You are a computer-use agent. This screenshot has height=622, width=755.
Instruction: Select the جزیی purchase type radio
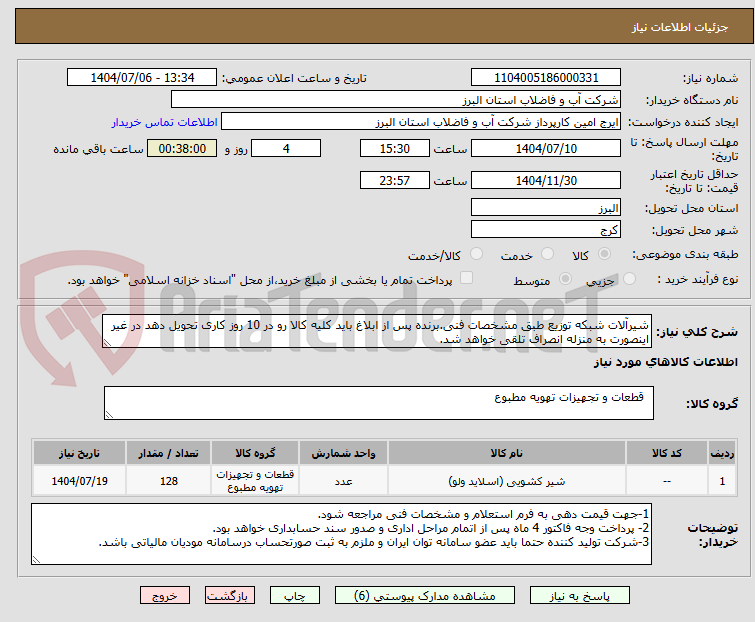tap(629, 279)
